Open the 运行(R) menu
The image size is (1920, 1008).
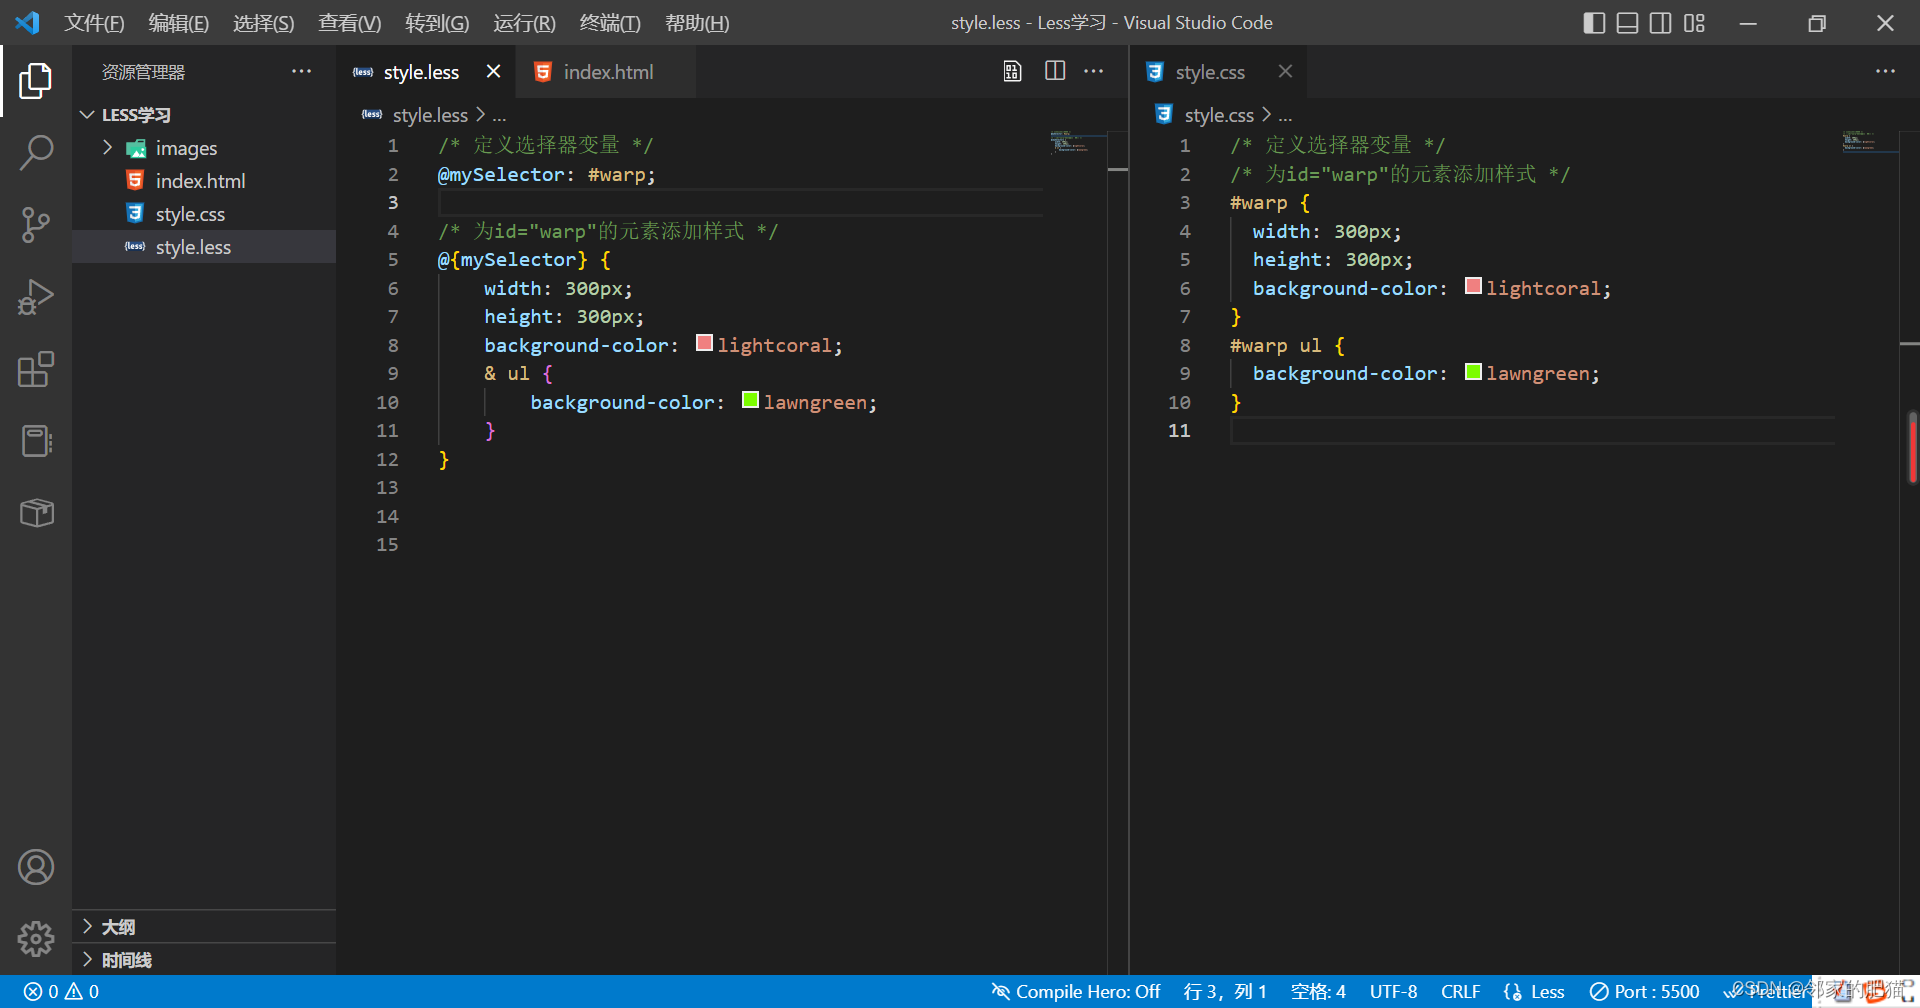tap(524, 23)
